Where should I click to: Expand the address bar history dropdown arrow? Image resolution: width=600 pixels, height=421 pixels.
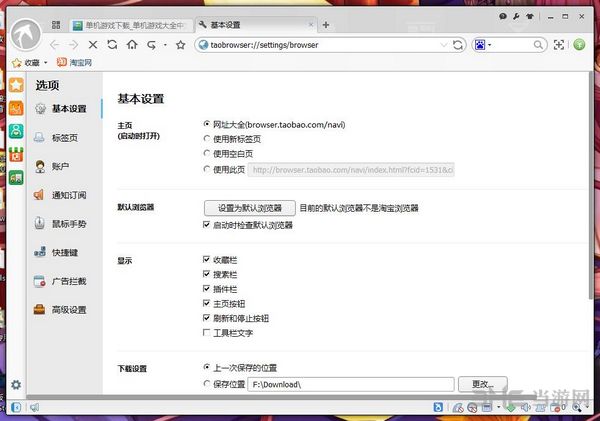click(x=443, y=45)
